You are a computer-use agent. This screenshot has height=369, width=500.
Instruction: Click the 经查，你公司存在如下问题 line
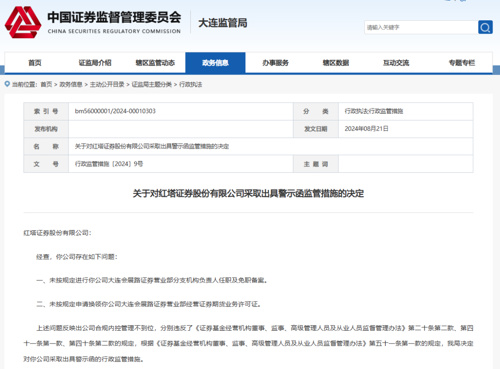[77, 257]
